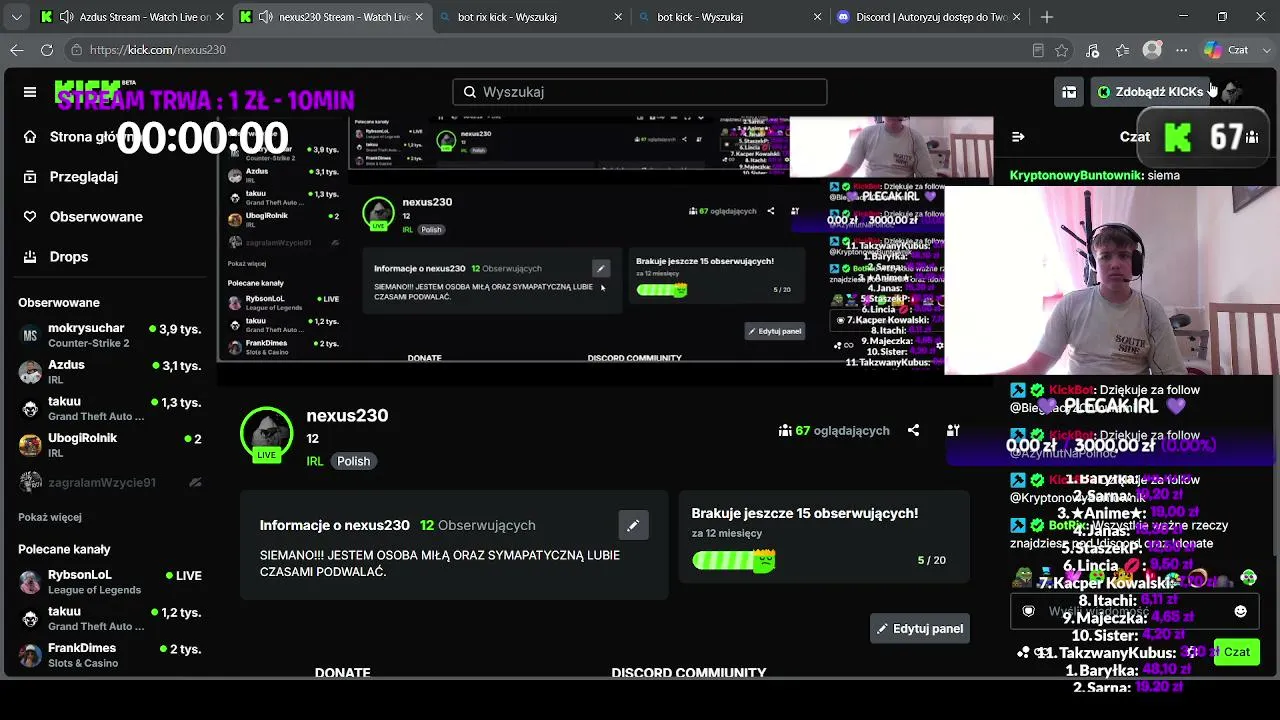
Task: Edit channel info with pencil icon
Action: tap(633, 525)
